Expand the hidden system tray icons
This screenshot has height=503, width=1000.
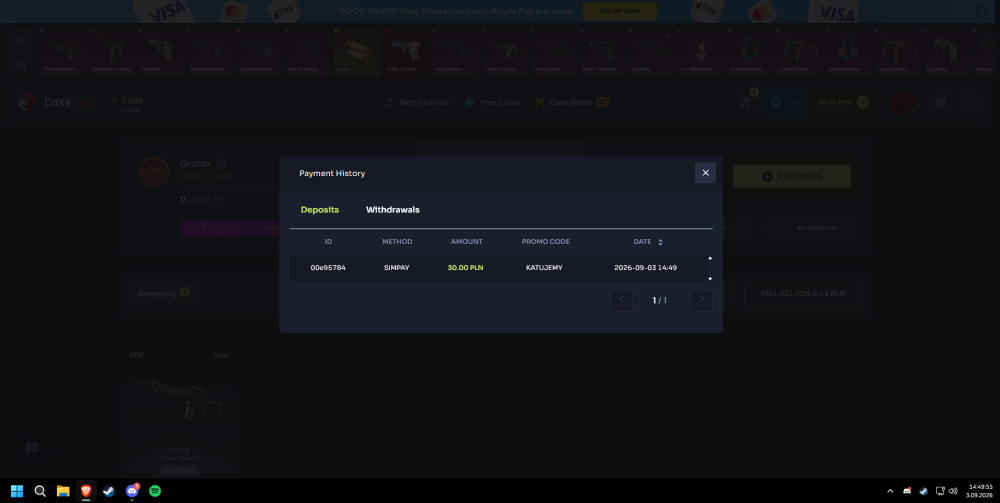890,491
